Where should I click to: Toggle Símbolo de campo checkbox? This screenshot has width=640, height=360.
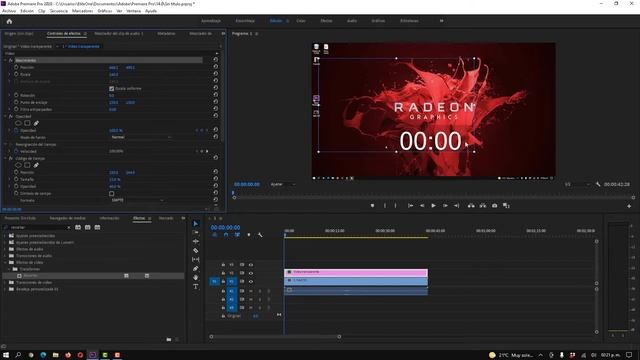pyautogui.click(x=111, y=194)
